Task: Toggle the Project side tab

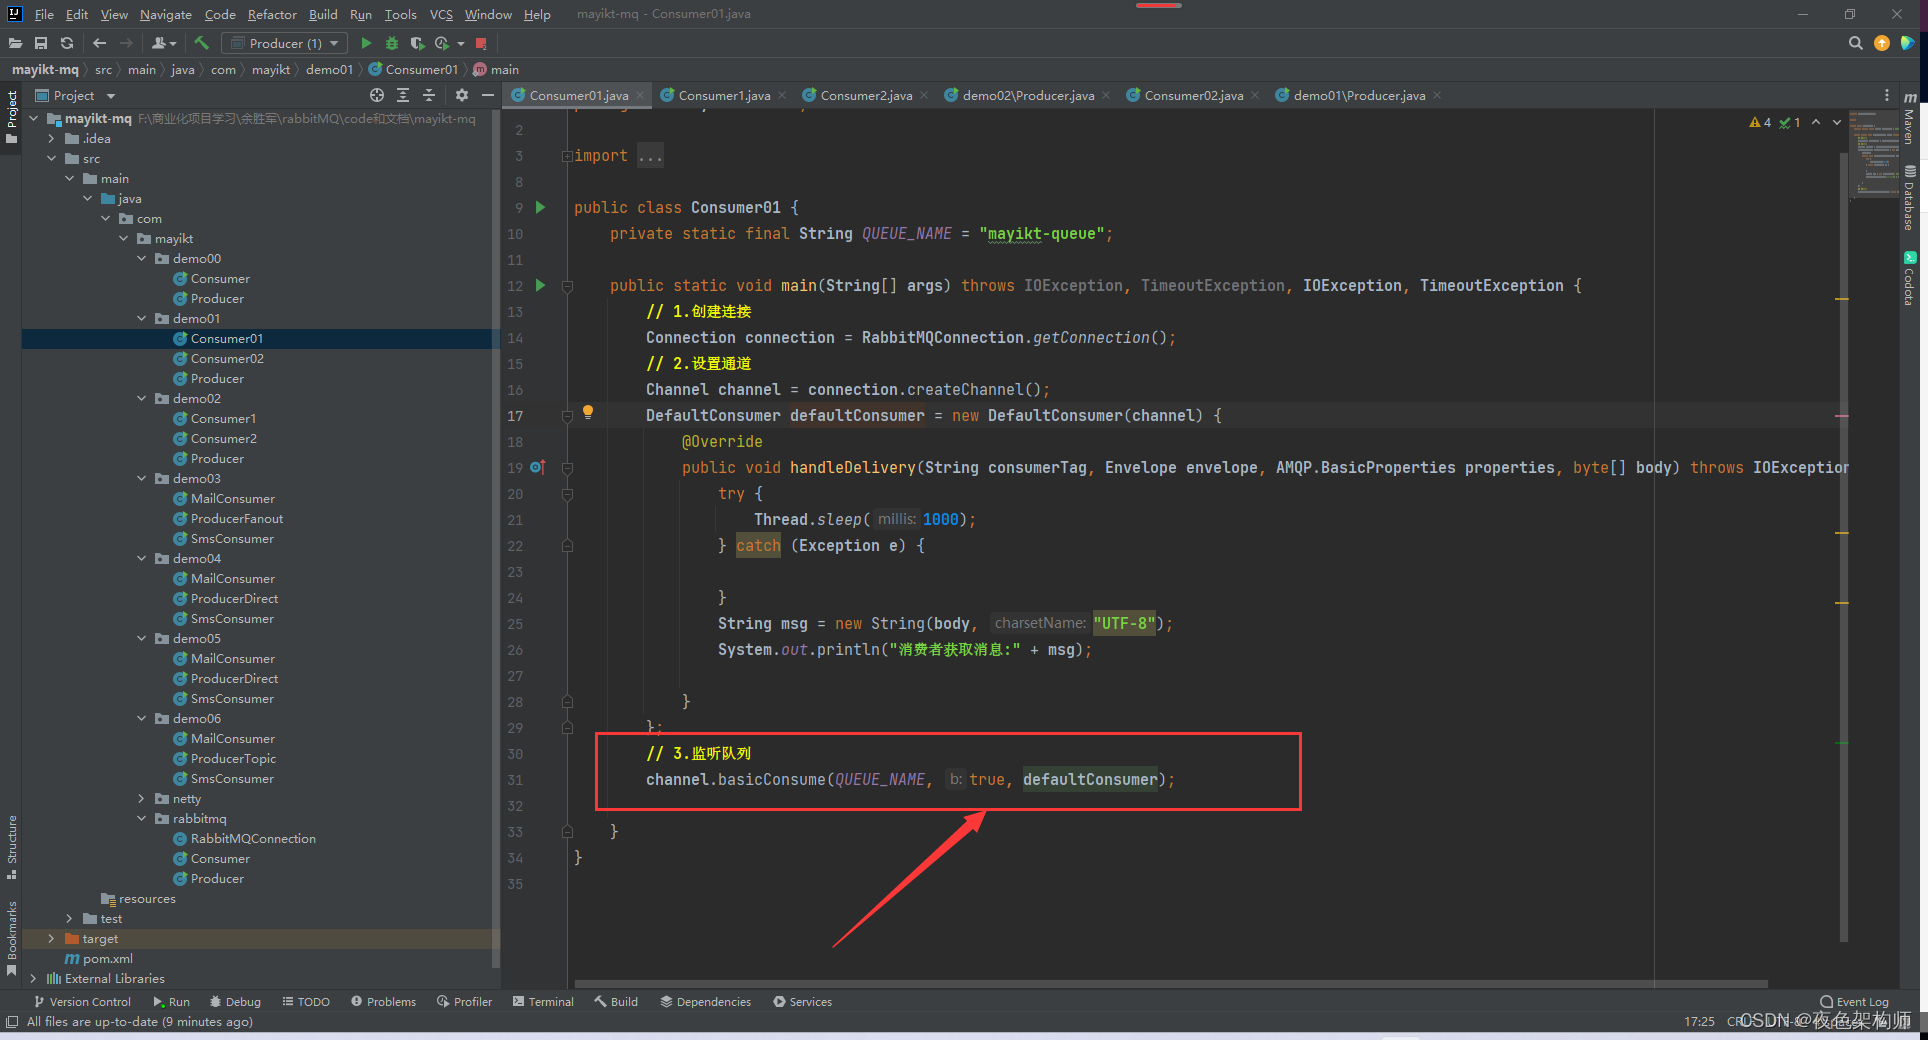Action: click(x=12, y=117)
